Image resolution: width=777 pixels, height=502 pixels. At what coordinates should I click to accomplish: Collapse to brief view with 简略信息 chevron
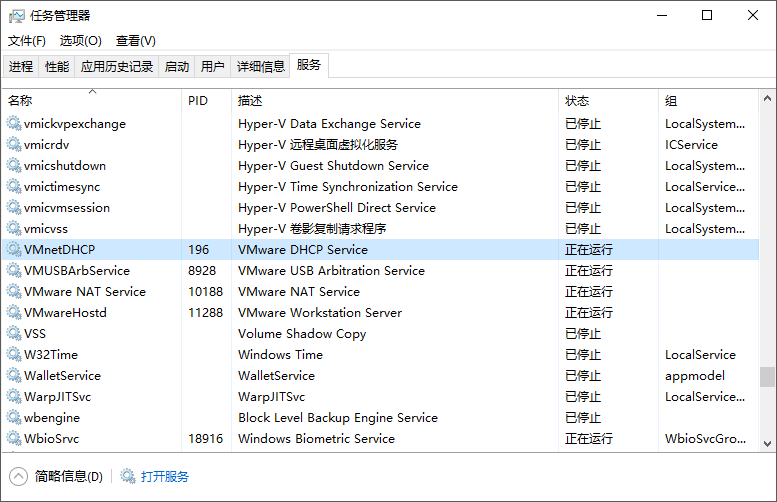(18, 477)
